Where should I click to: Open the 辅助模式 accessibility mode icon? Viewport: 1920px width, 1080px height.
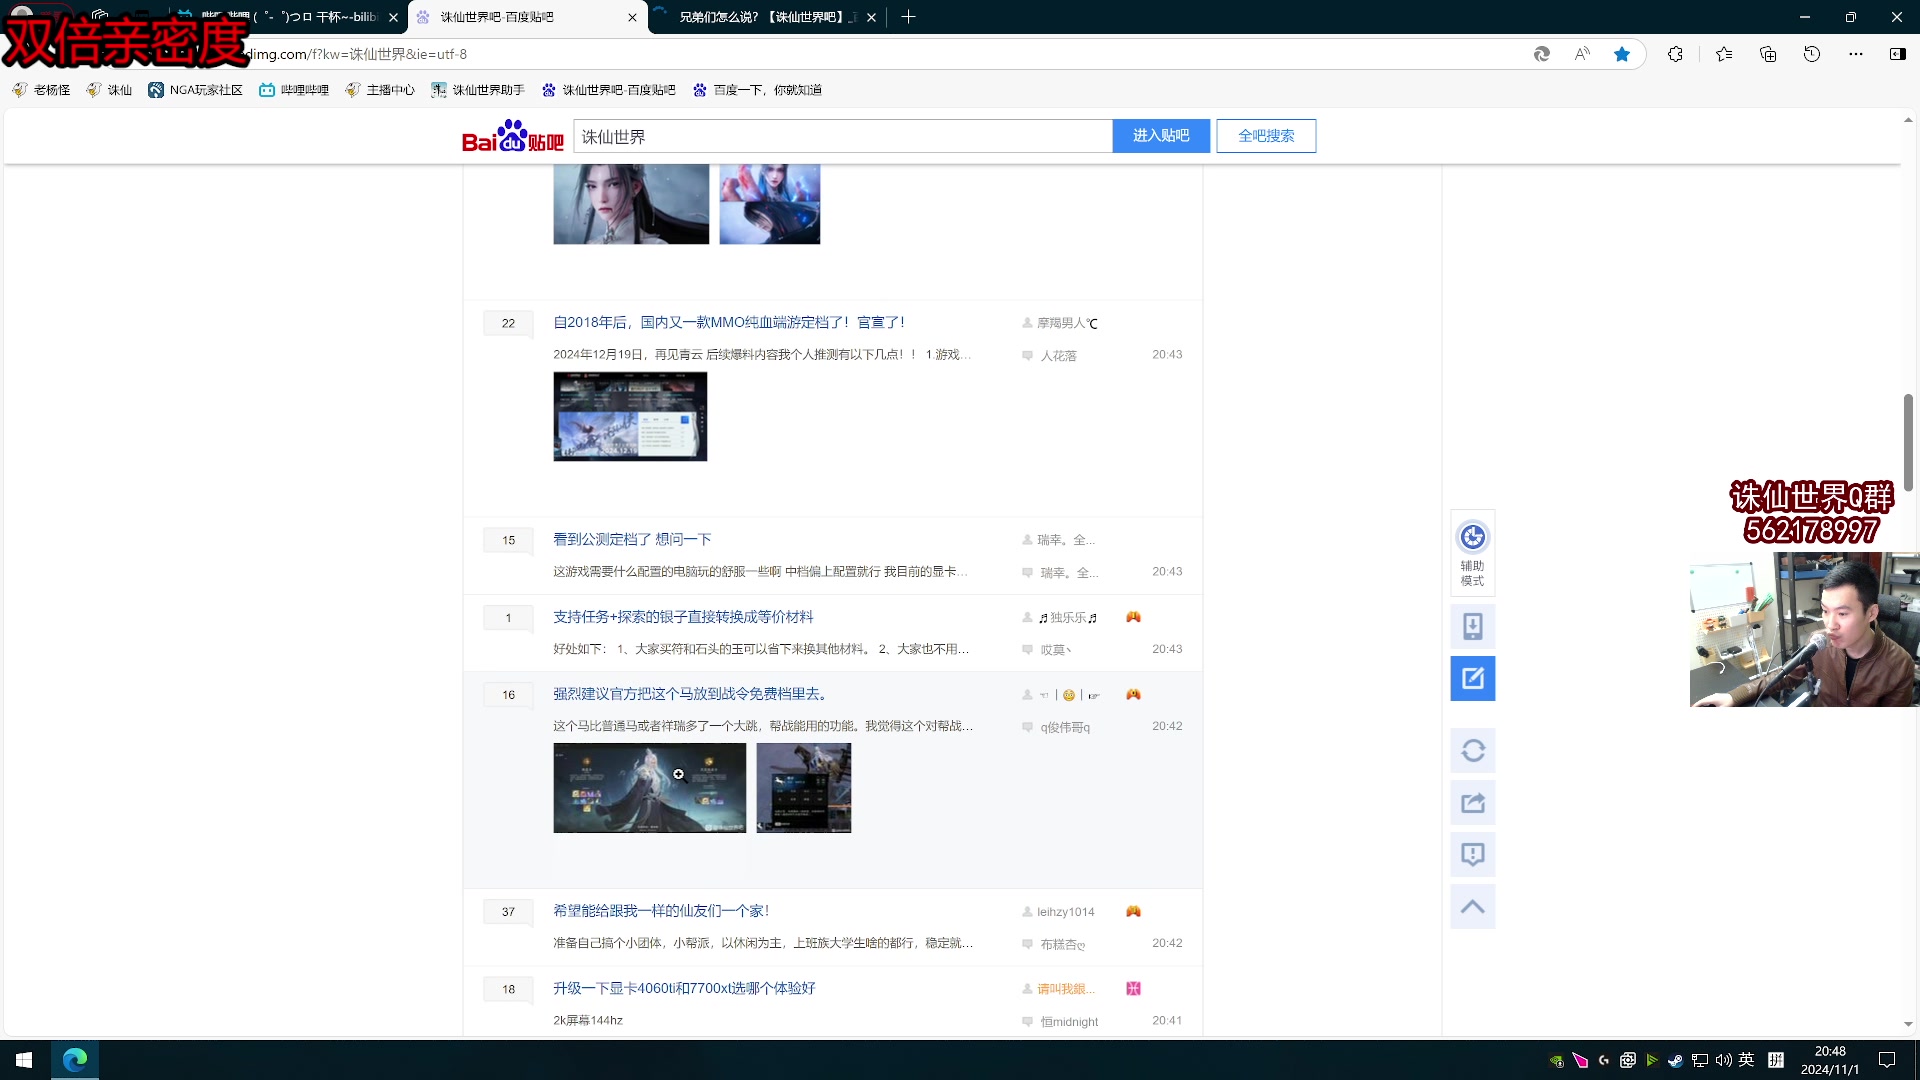[x=1472, y=552]
